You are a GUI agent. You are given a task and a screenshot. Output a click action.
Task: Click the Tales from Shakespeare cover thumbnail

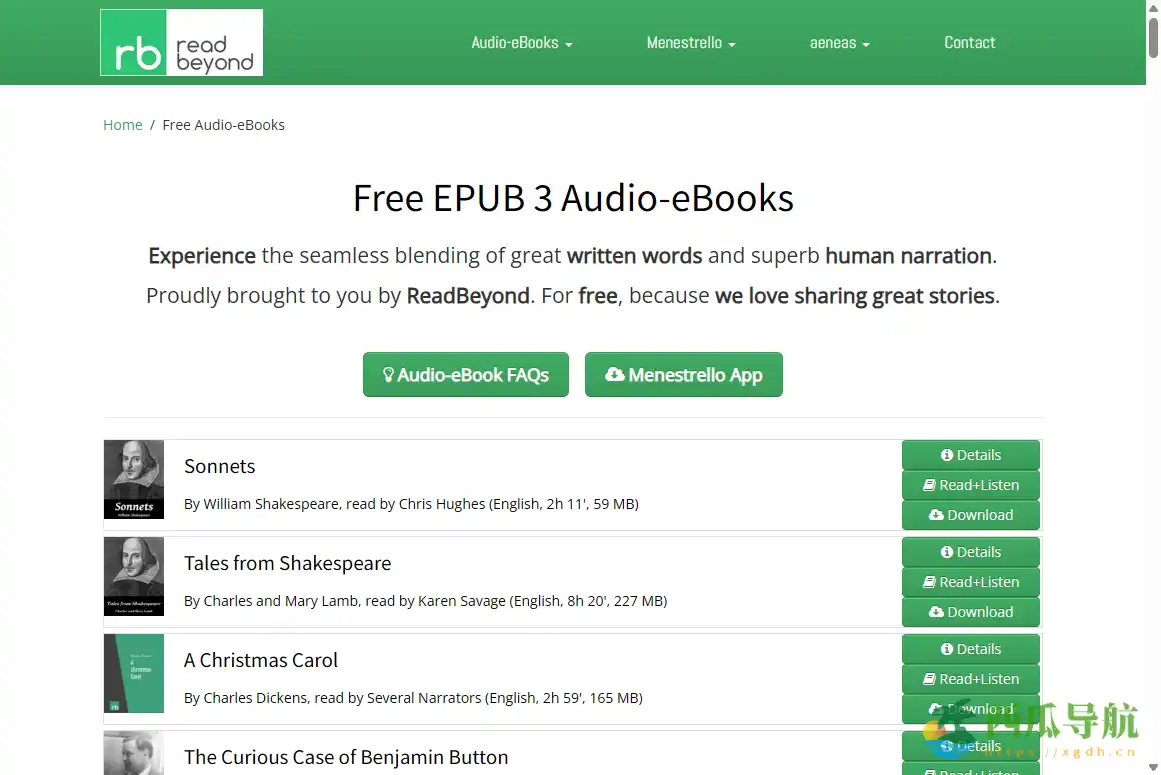(134, 577)
